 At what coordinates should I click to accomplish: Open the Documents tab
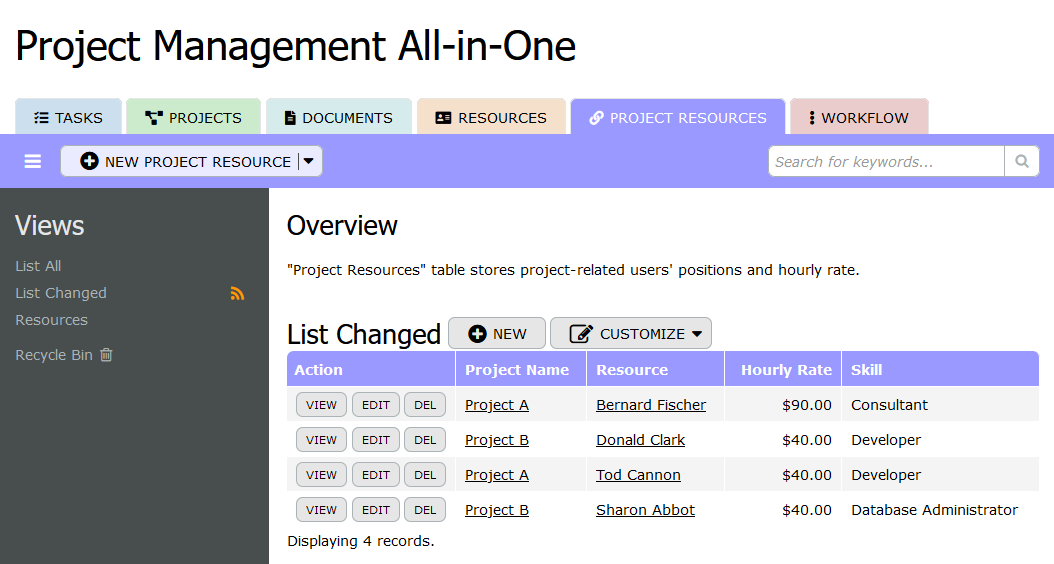pos(338,117)
